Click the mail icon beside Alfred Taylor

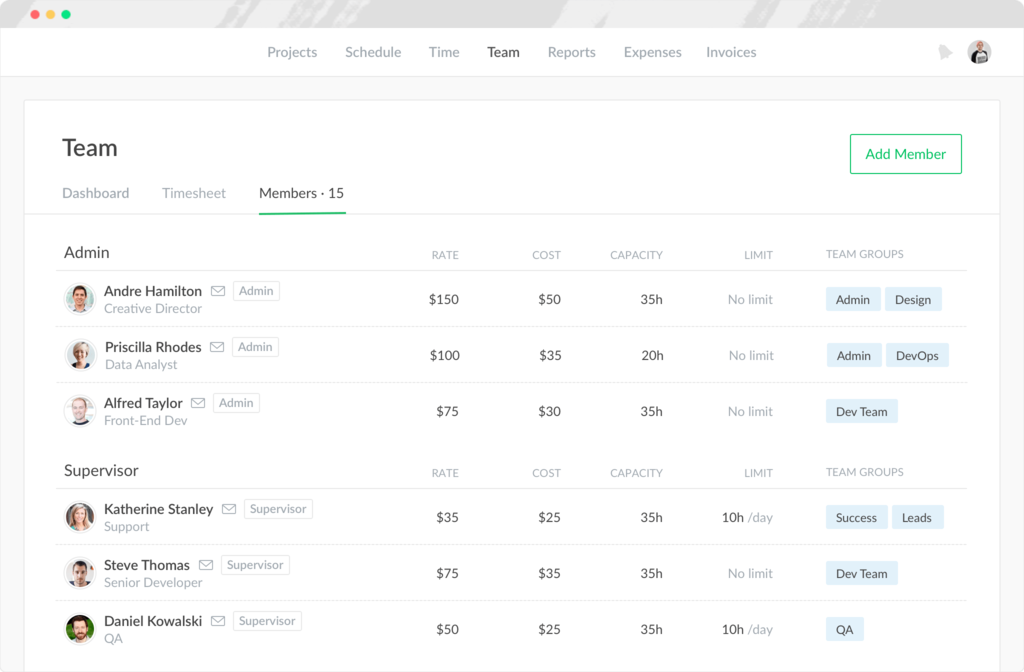click(198, 403)
